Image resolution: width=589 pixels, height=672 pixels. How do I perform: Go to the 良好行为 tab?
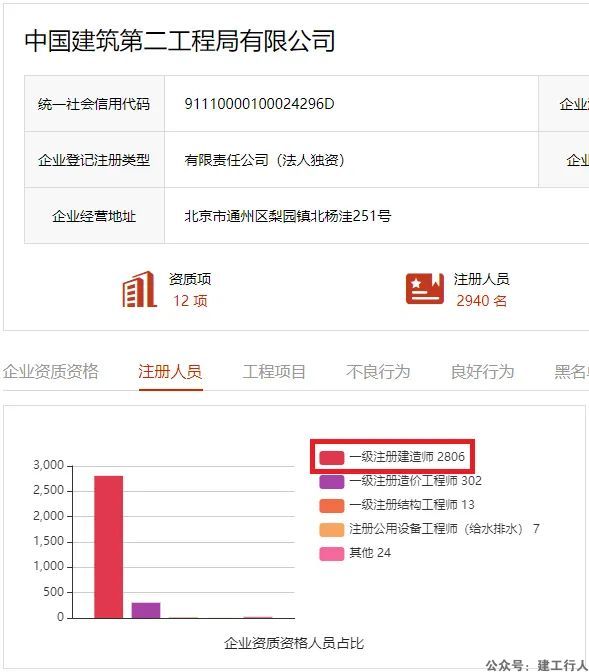point(483,372)
